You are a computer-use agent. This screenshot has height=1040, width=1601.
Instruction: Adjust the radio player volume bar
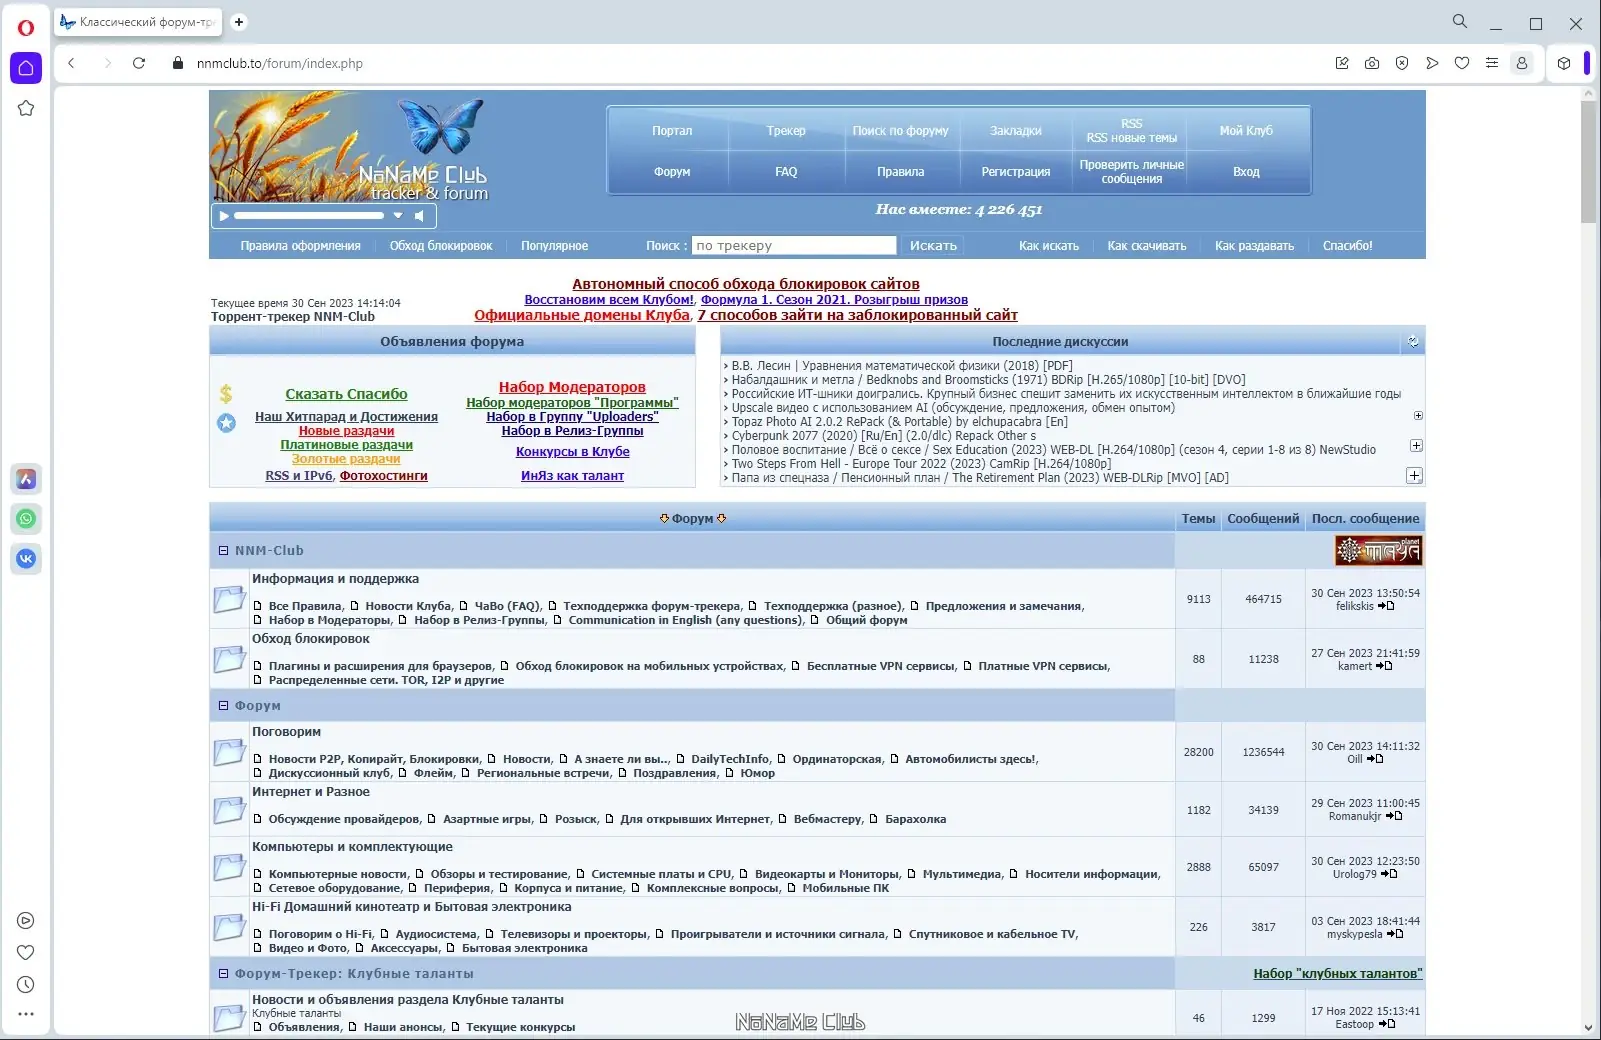point(309,216)
